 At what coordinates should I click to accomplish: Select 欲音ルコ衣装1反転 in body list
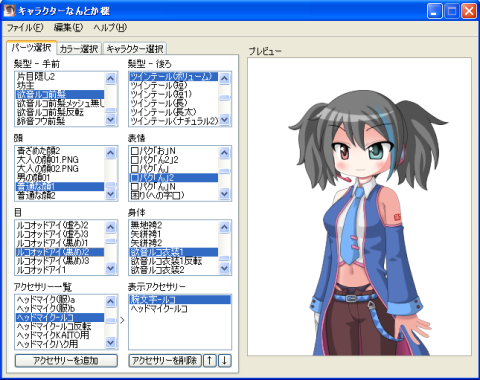tap(174, 261)
